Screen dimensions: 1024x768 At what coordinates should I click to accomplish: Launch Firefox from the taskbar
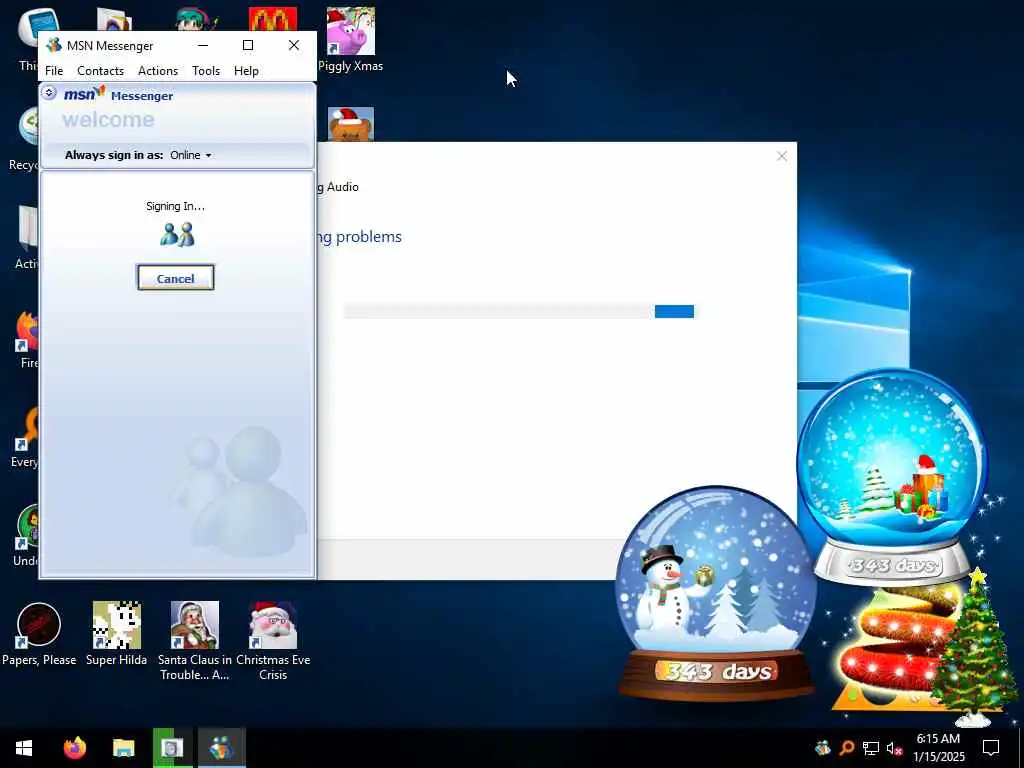pyautogui.click(x=74, y=748)
